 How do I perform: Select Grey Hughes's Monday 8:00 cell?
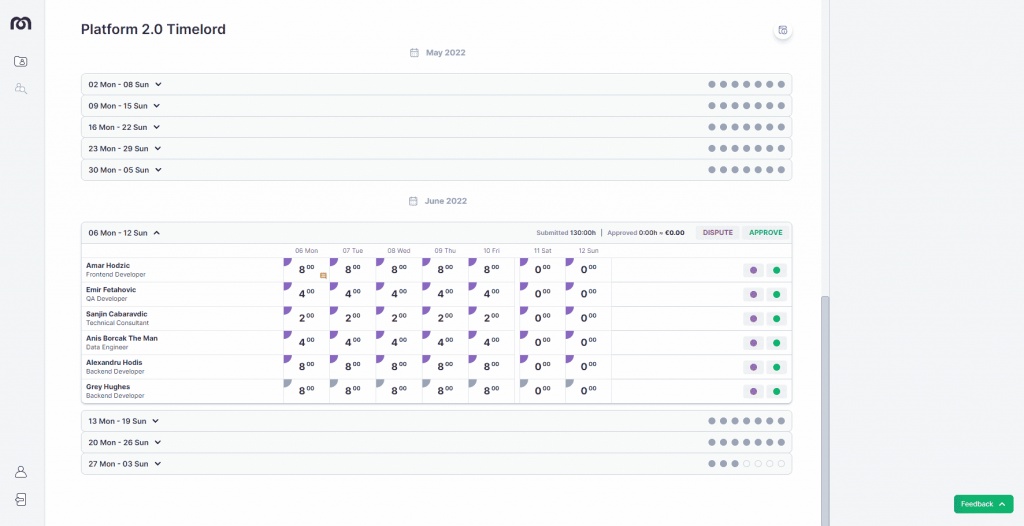(x=306, y=391)
